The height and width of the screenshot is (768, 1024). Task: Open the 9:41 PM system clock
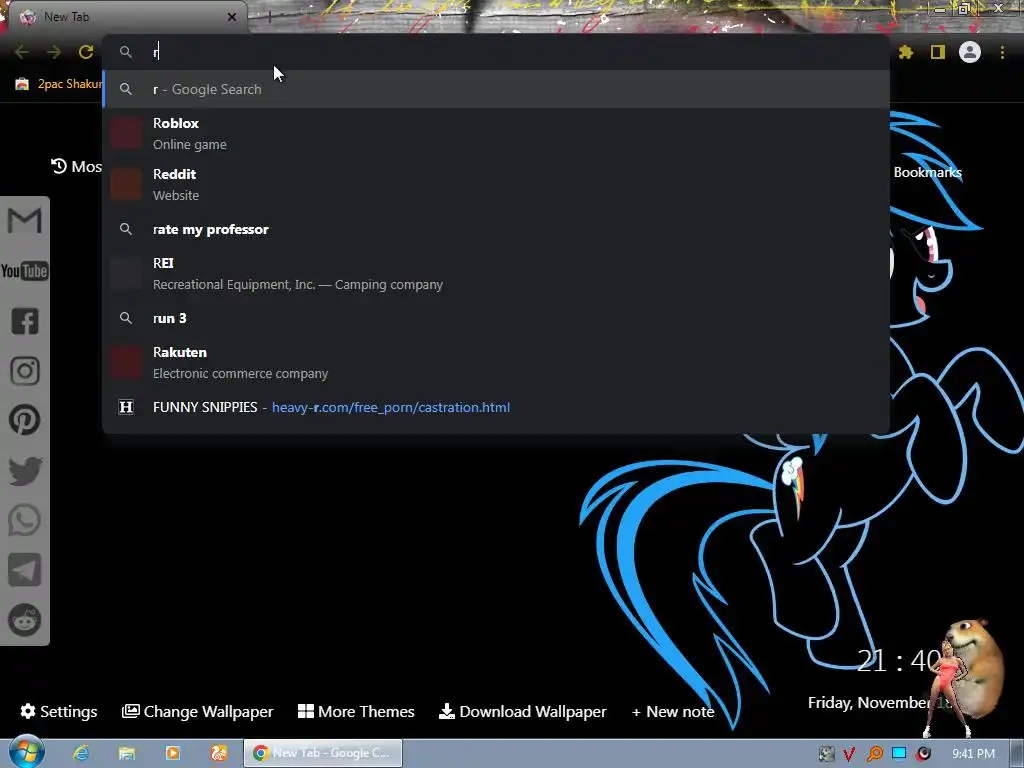973,754
